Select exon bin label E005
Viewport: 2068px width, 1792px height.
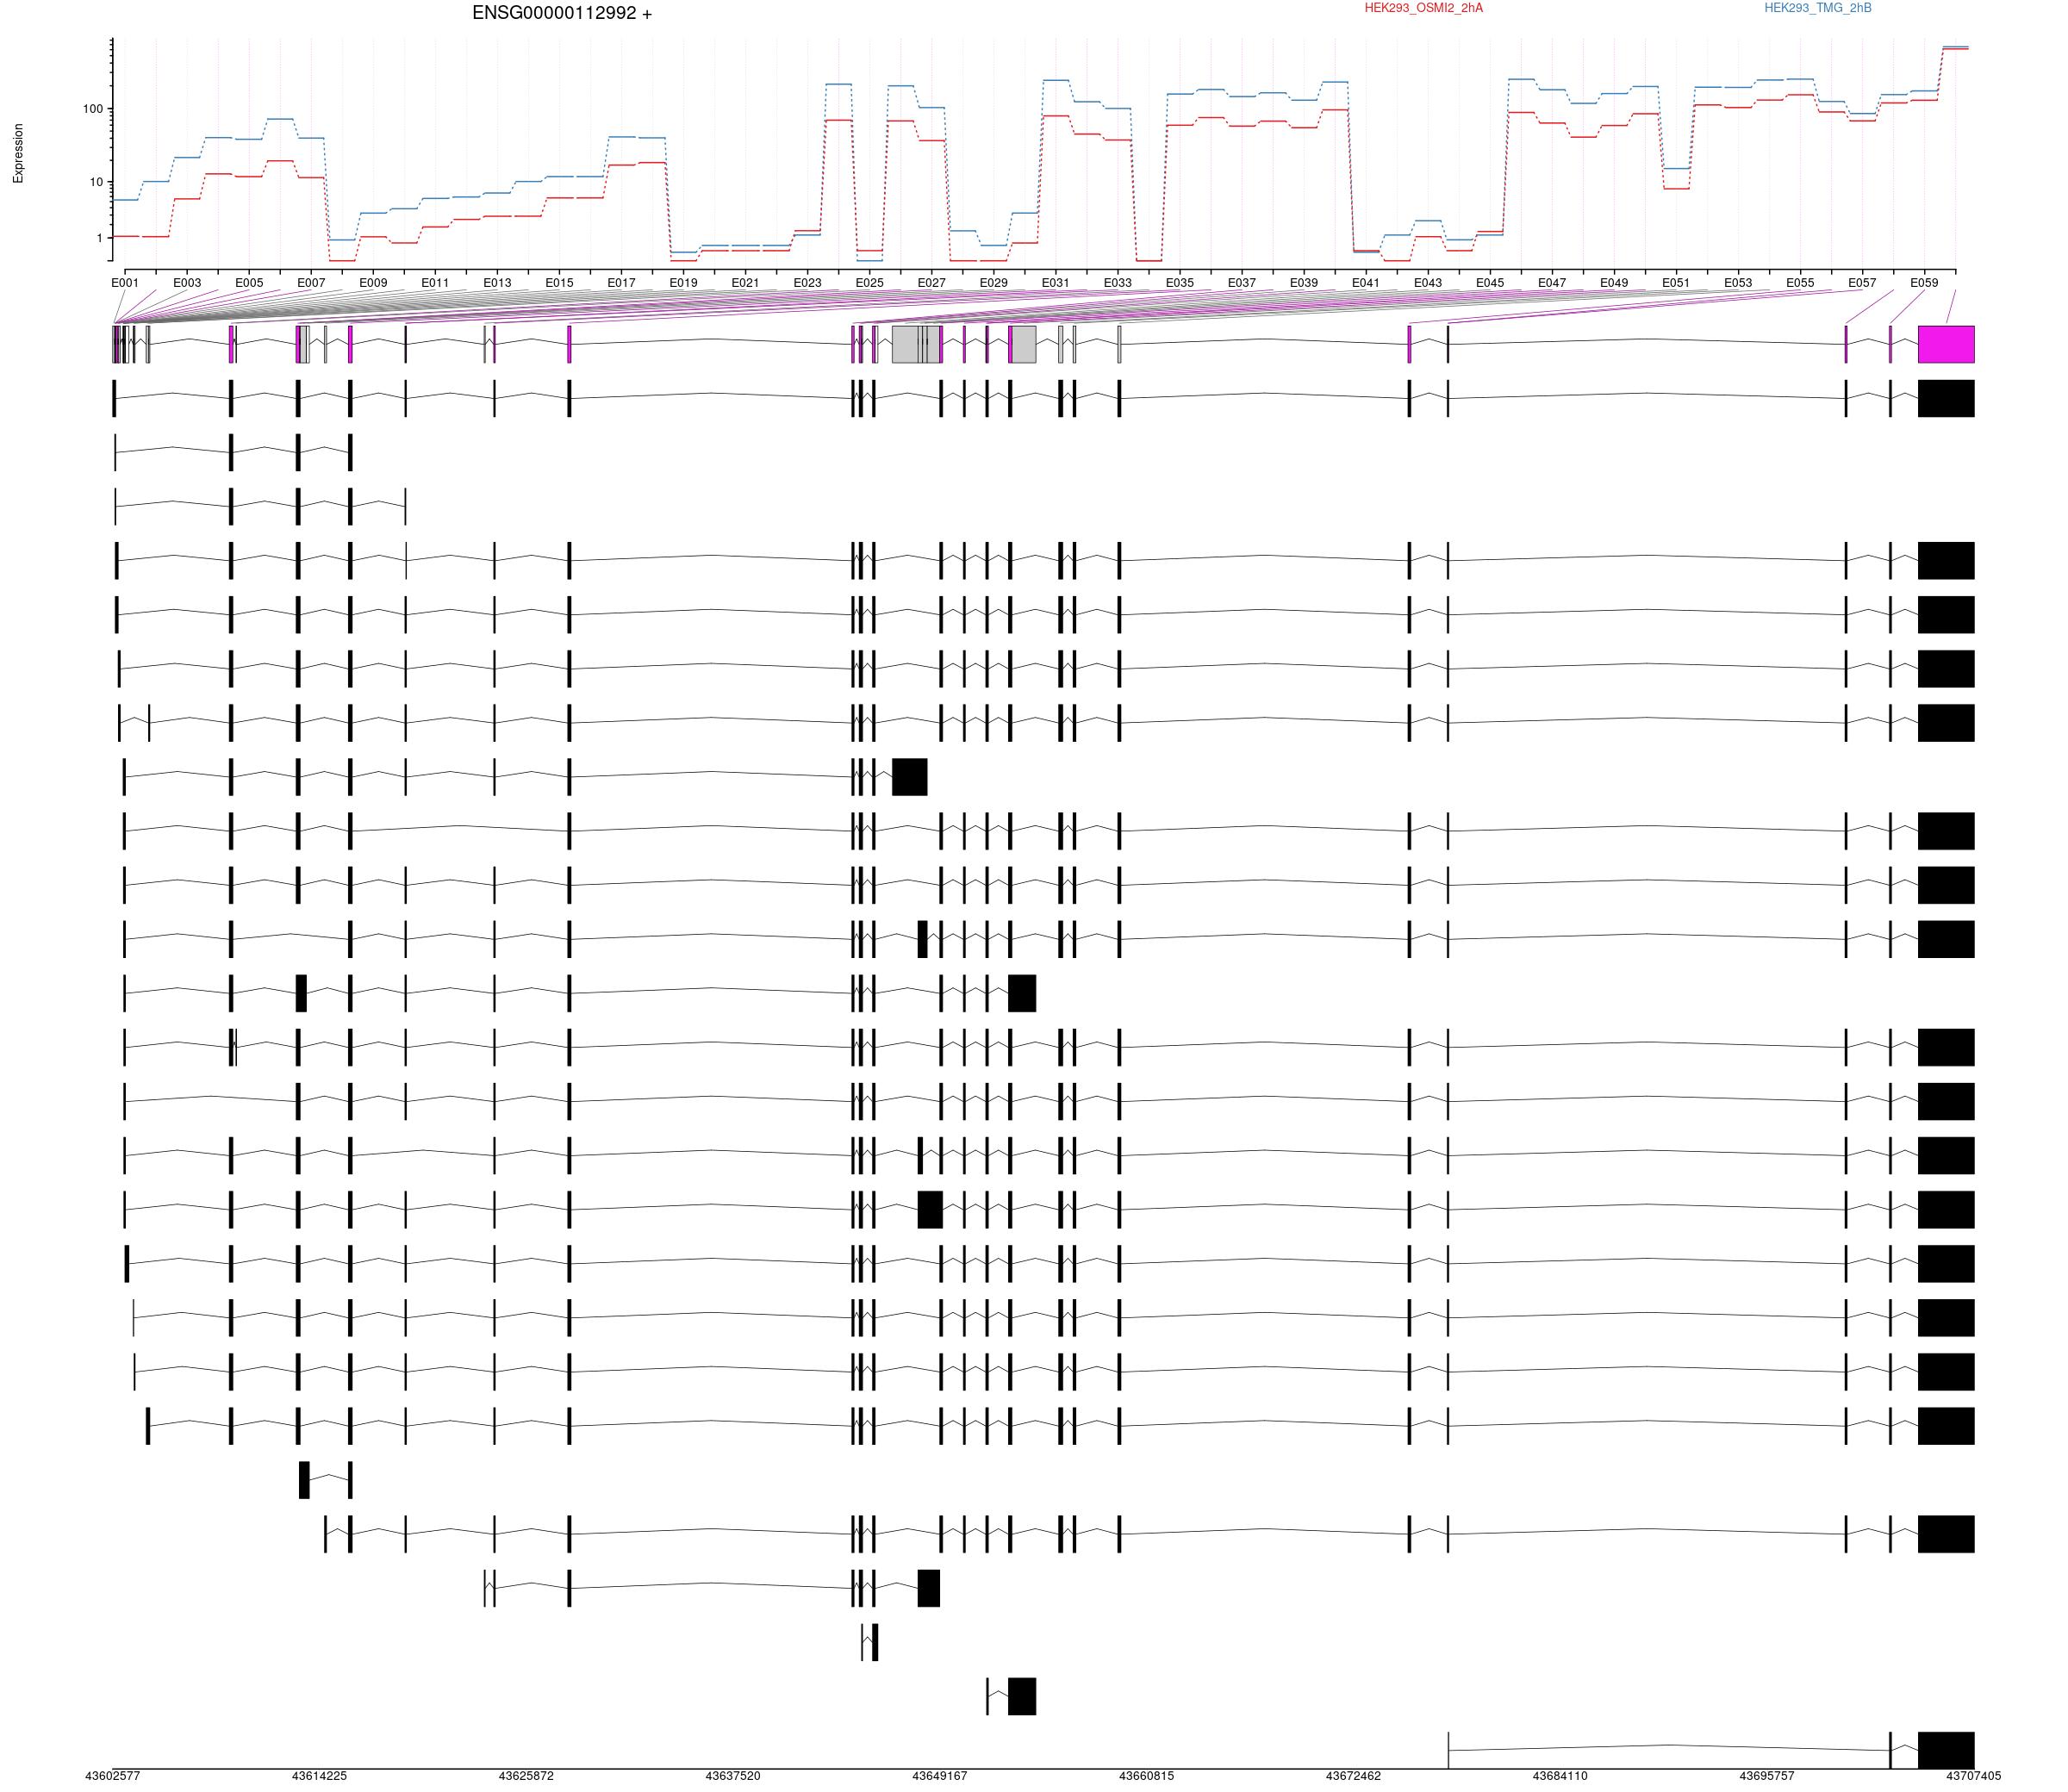pyautogui.click(x=249, y=283)
